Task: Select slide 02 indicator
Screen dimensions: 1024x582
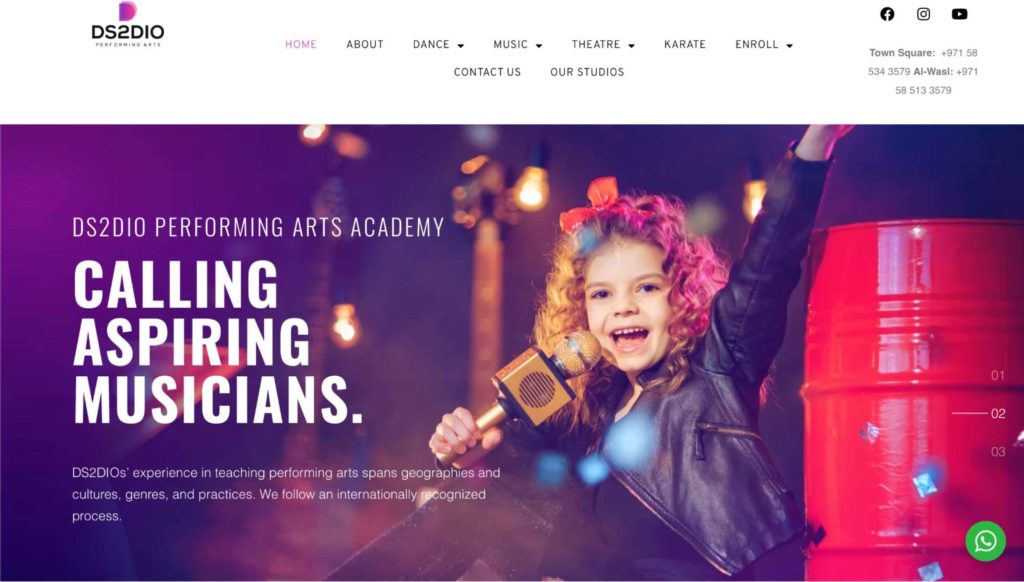Action: (998, 413)
